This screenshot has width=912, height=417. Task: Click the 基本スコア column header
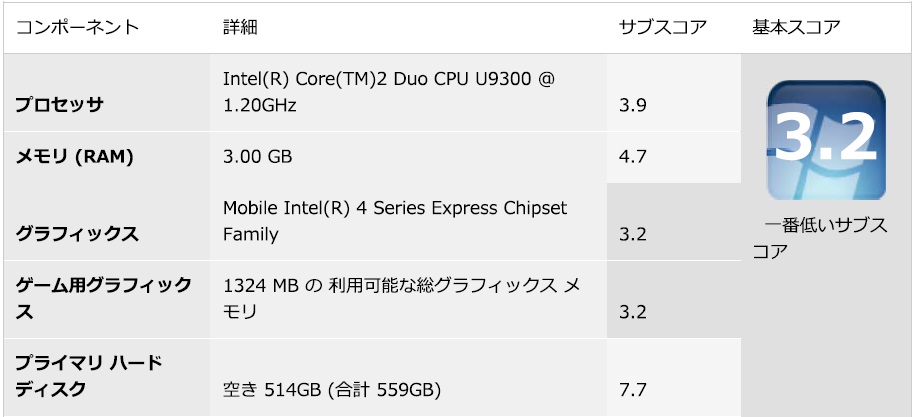[x=796, y=27]
